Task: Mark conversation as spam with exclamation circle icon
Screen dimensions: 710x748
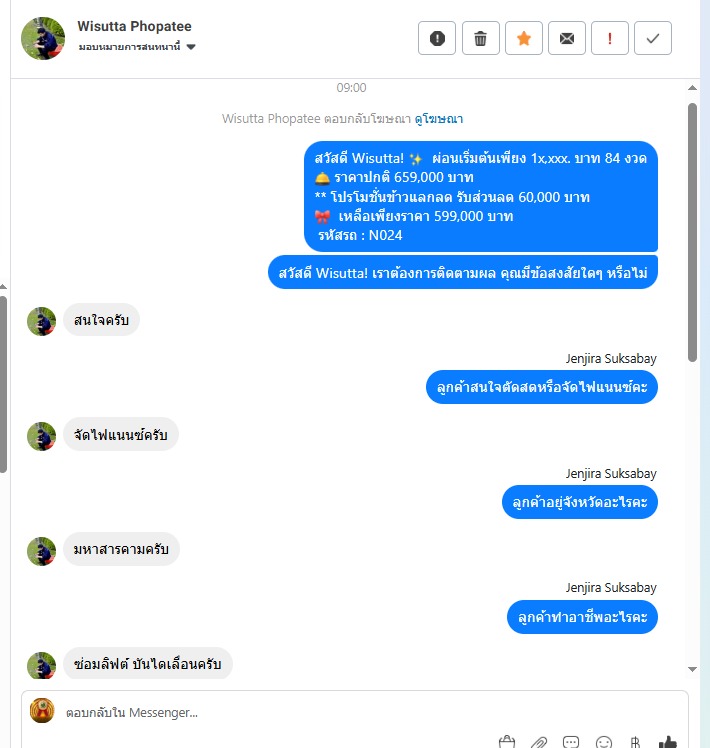Action: pyautogui.click(x=437, y=38)
